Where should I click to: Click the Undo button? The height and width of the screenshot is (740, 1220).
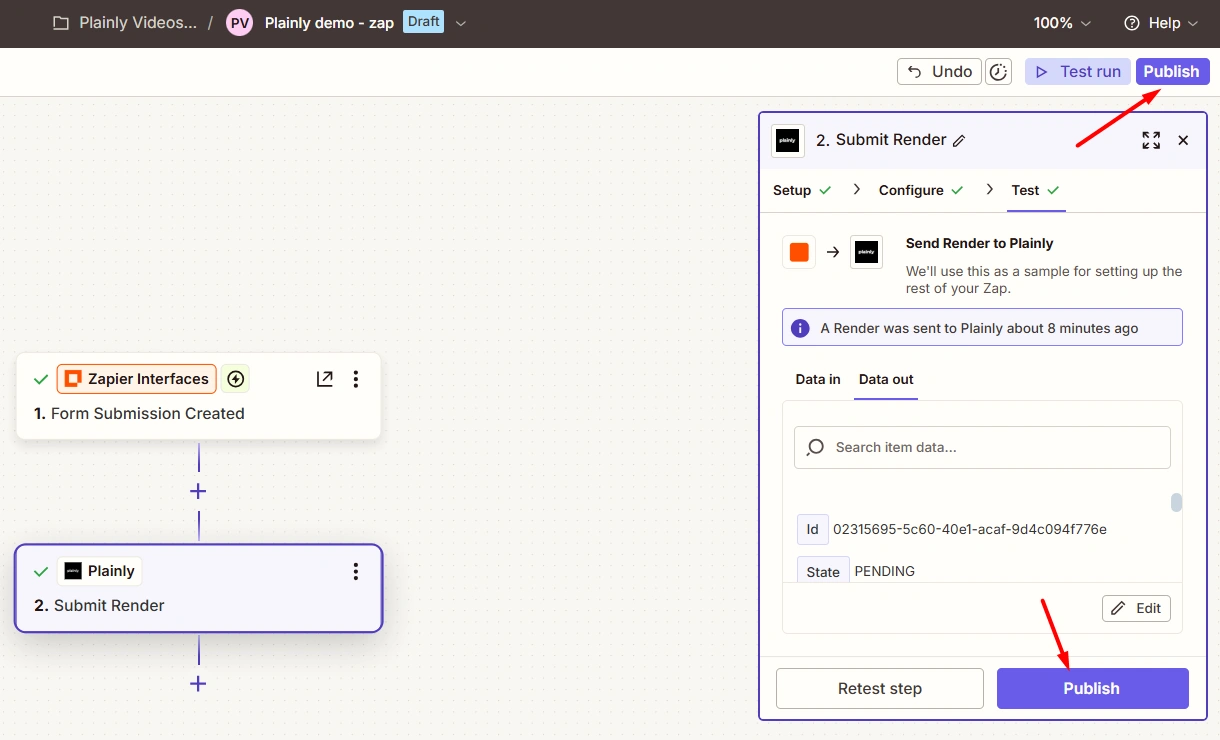tap(939, 71)
